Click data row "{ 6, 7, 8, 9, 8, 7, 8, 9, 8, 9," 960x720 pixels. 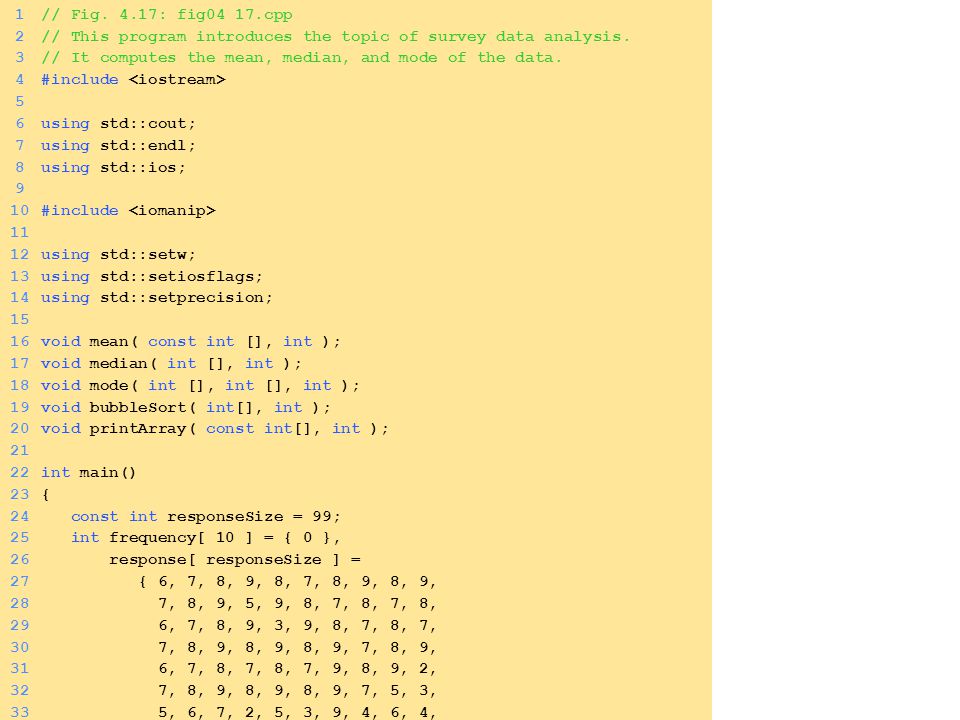click(x=287, y=582)
